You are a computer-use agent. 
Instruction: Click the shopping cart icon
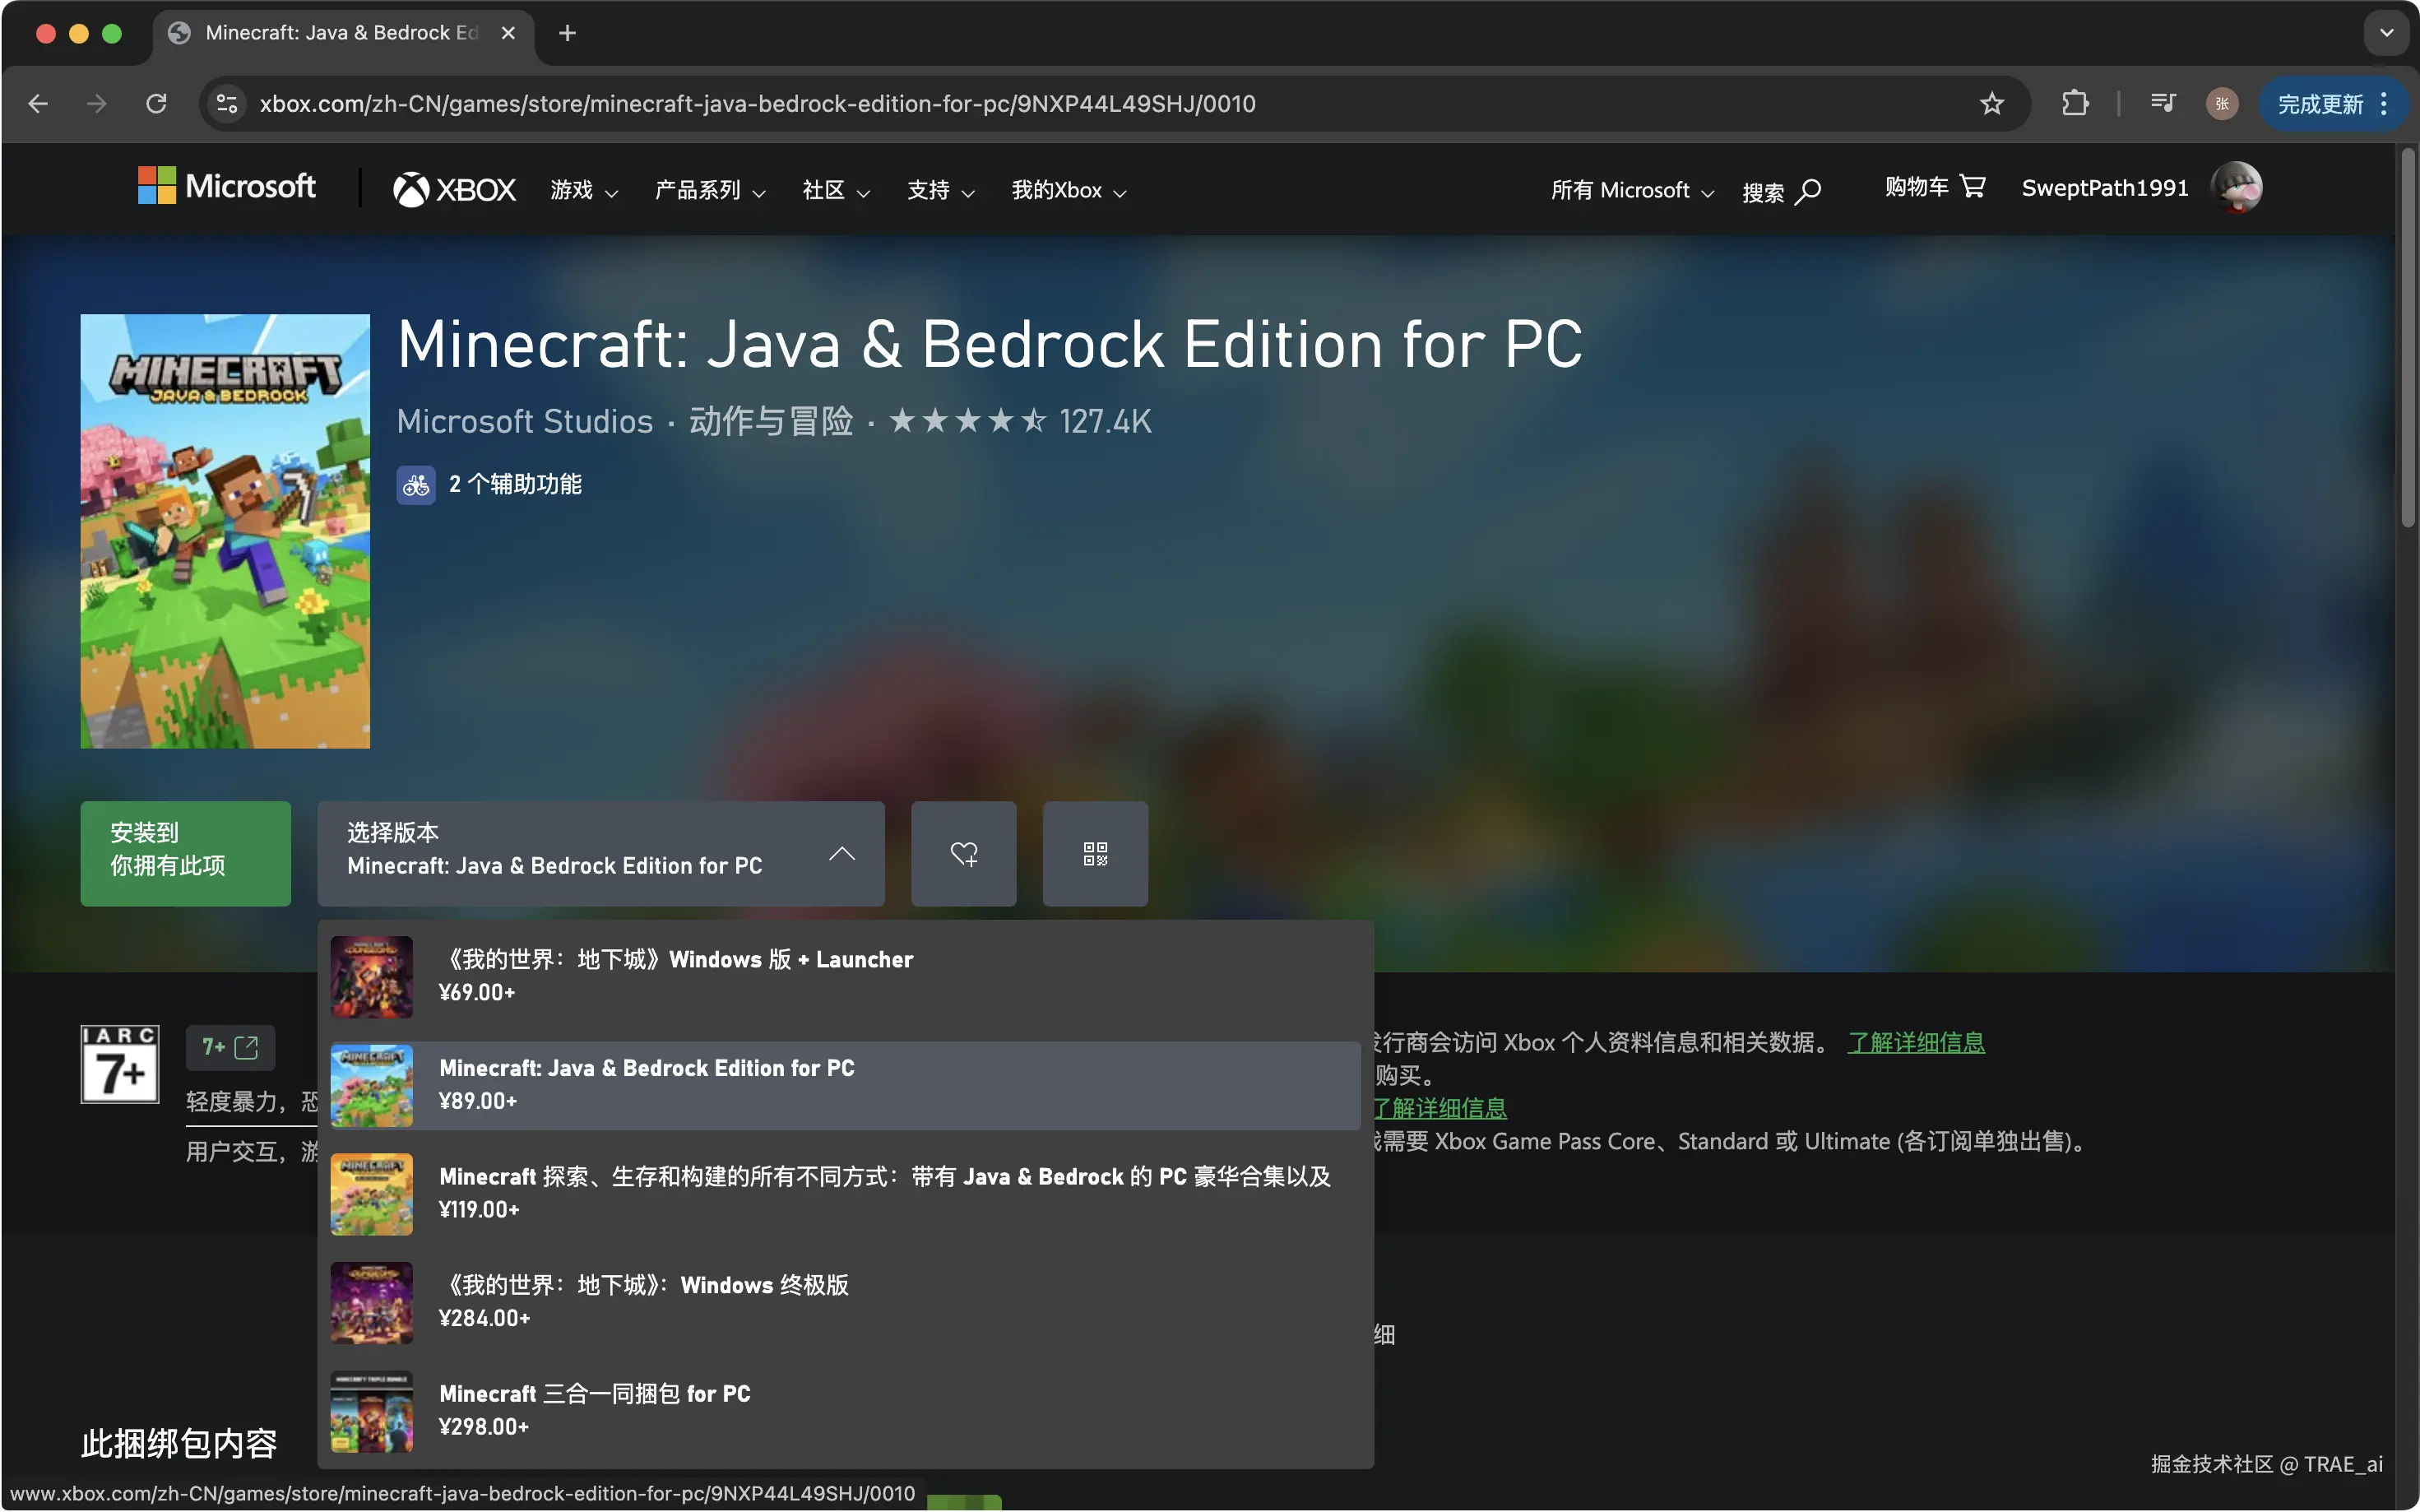pyautogui.click(x=1973, y=187)
